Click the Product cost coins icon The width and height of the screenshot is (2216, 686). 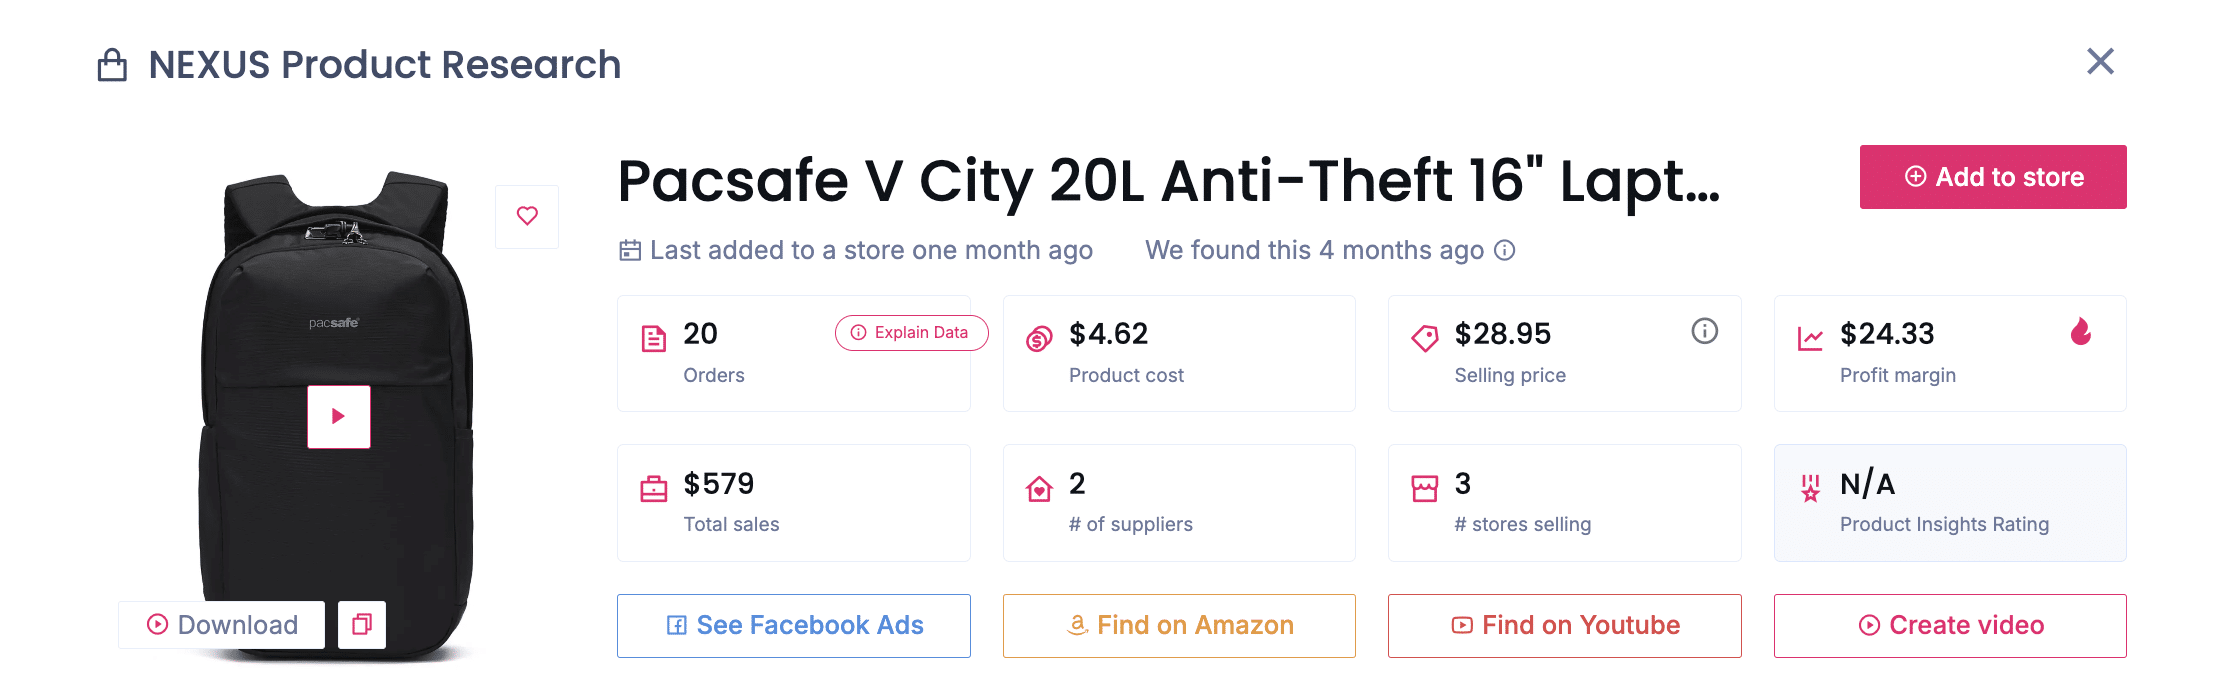pyautogui.click(x=1039, y=339)
